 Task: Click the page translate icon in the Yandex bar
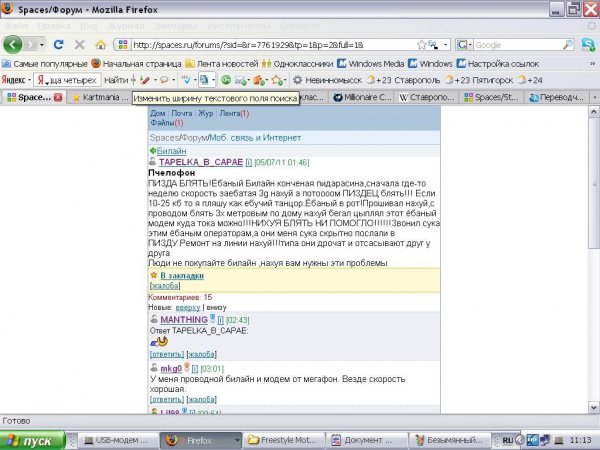click(204, 80)
